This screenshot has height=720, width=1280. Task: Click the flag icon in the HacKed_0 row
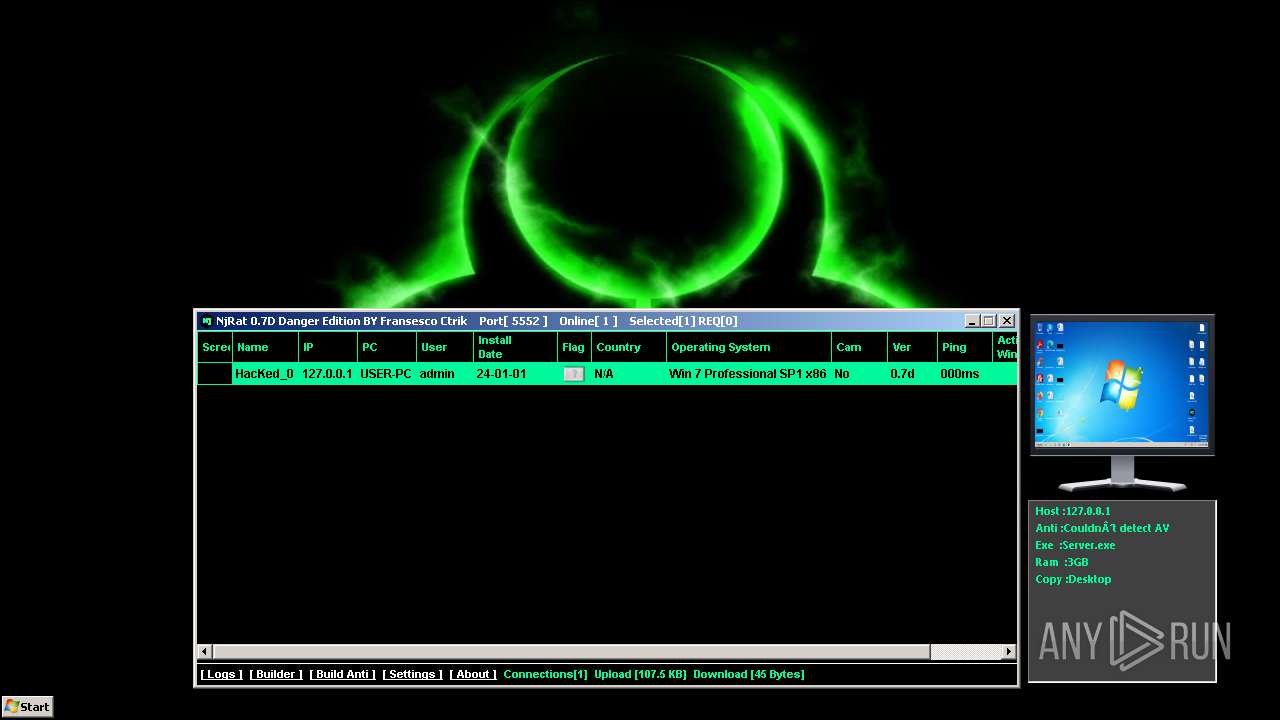tap(573, 374)
